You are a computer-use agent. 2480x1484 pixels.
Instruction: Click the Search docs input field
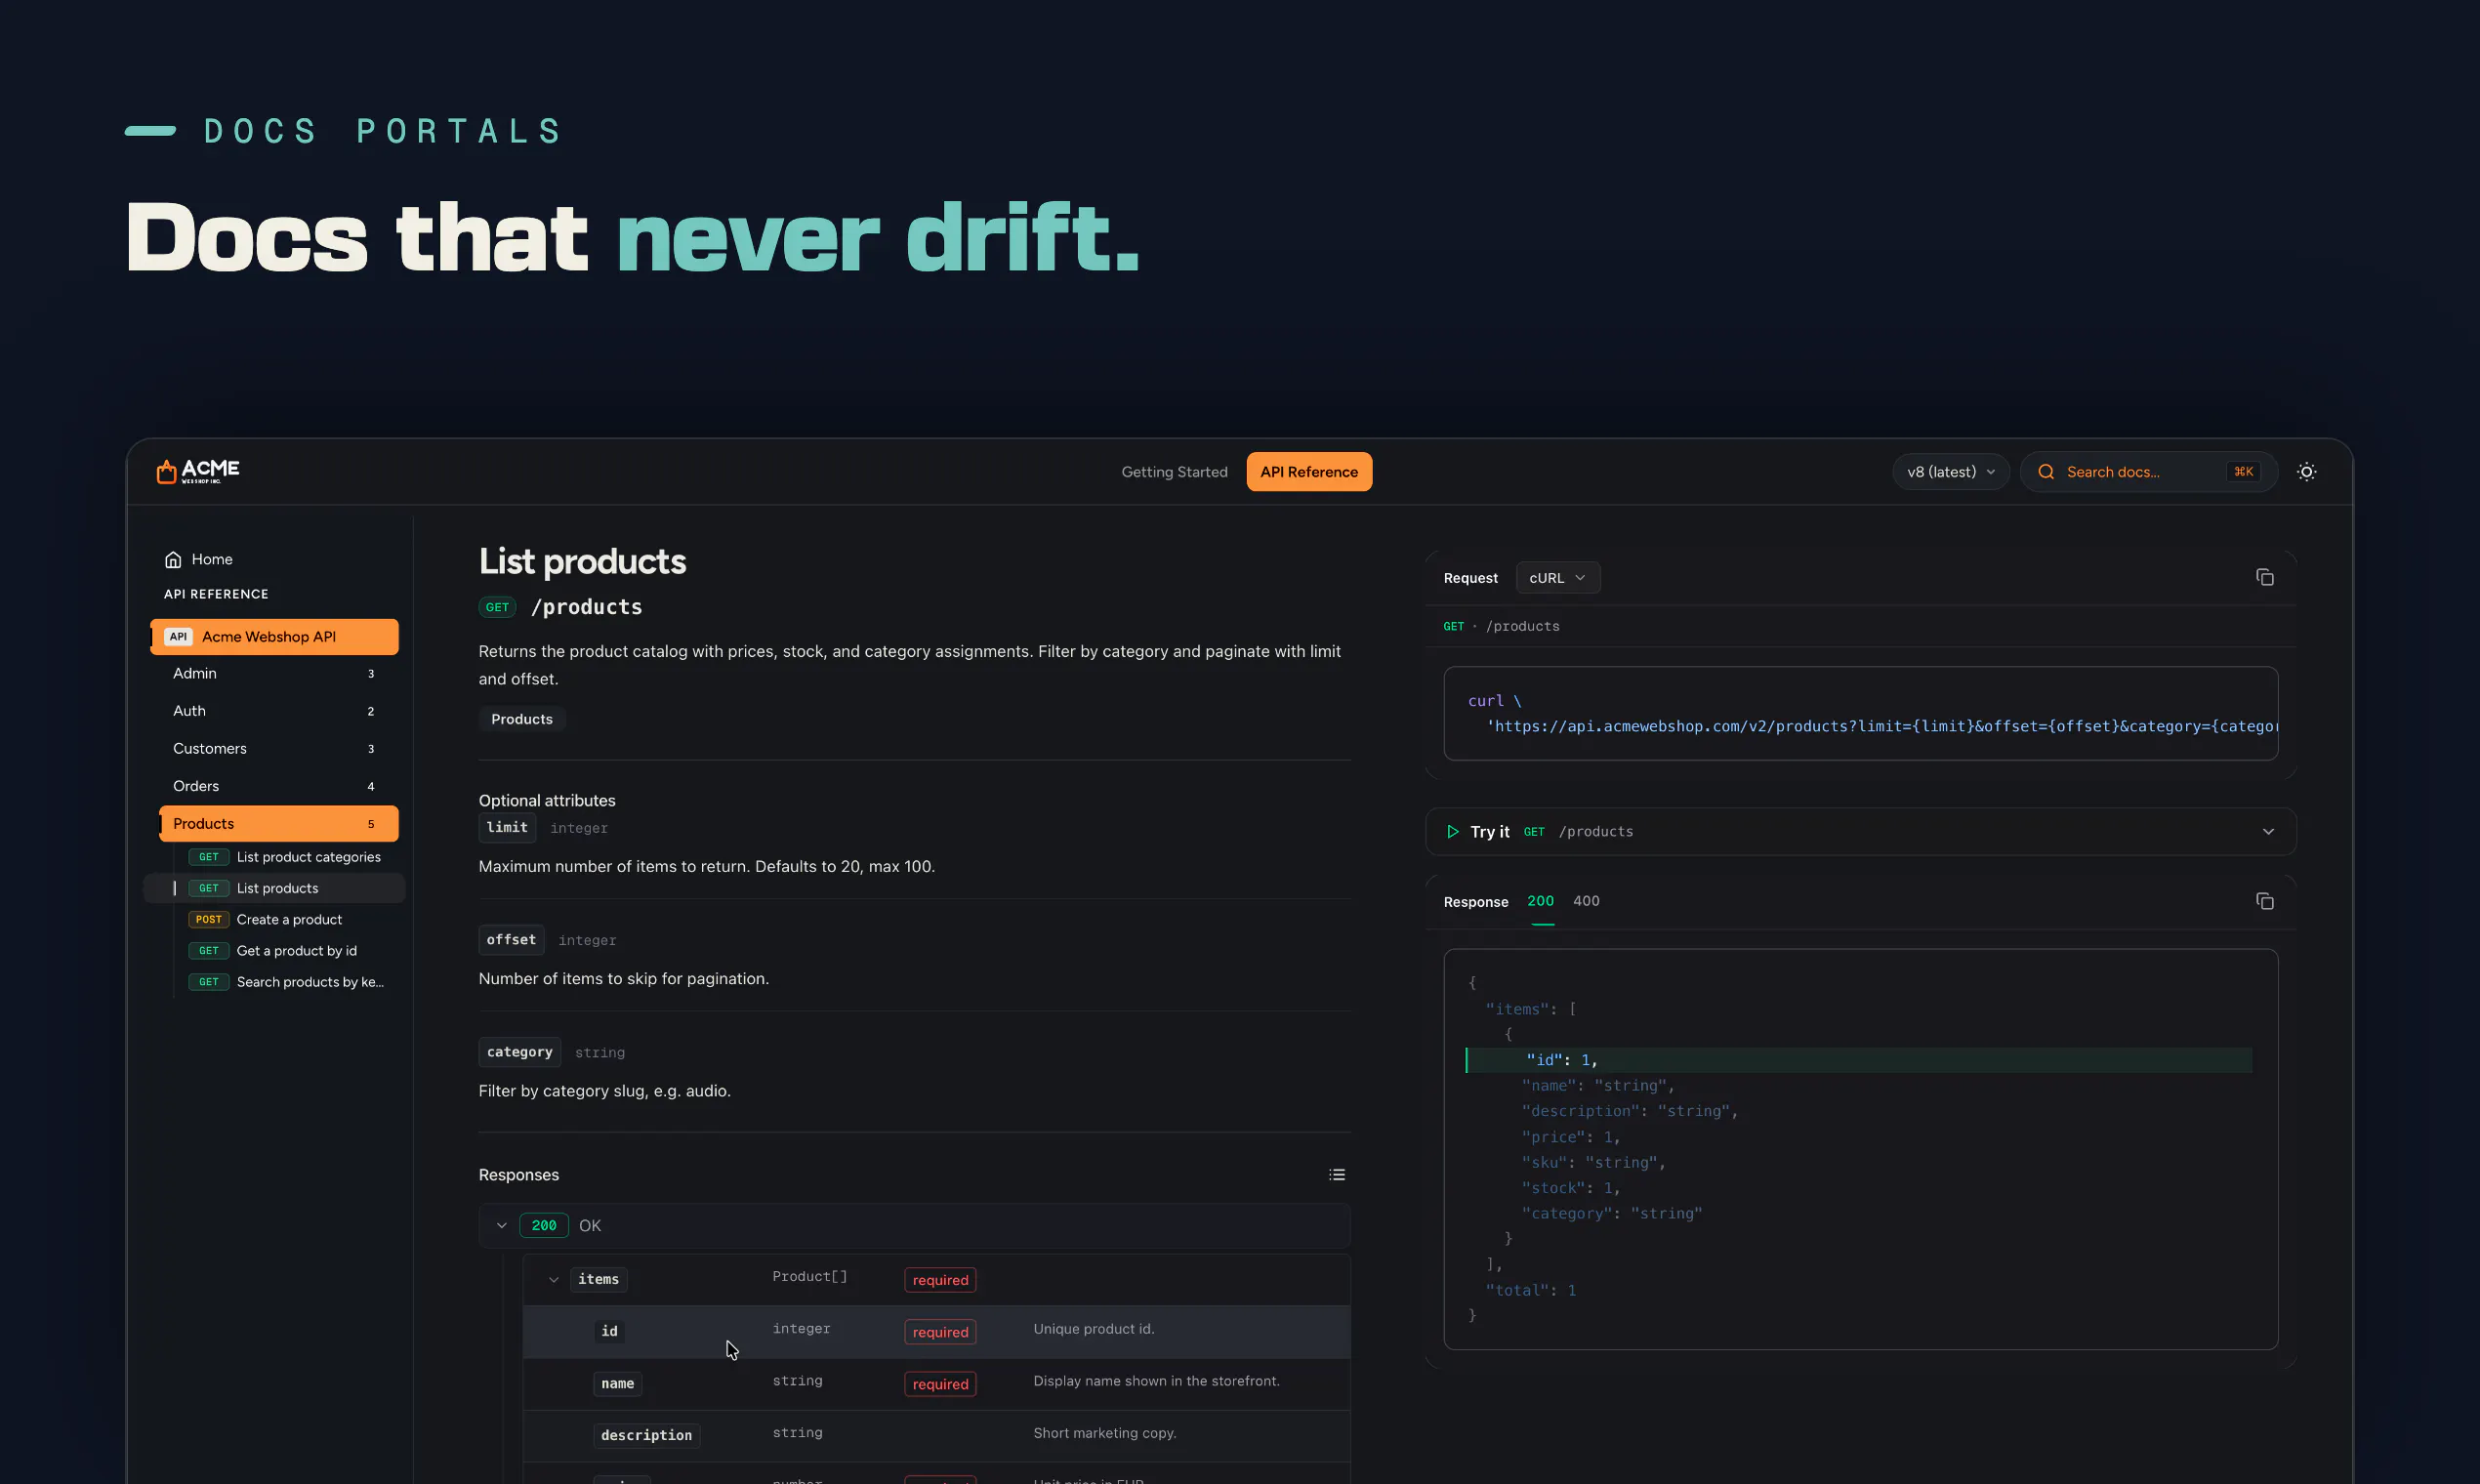(2148, 472)
